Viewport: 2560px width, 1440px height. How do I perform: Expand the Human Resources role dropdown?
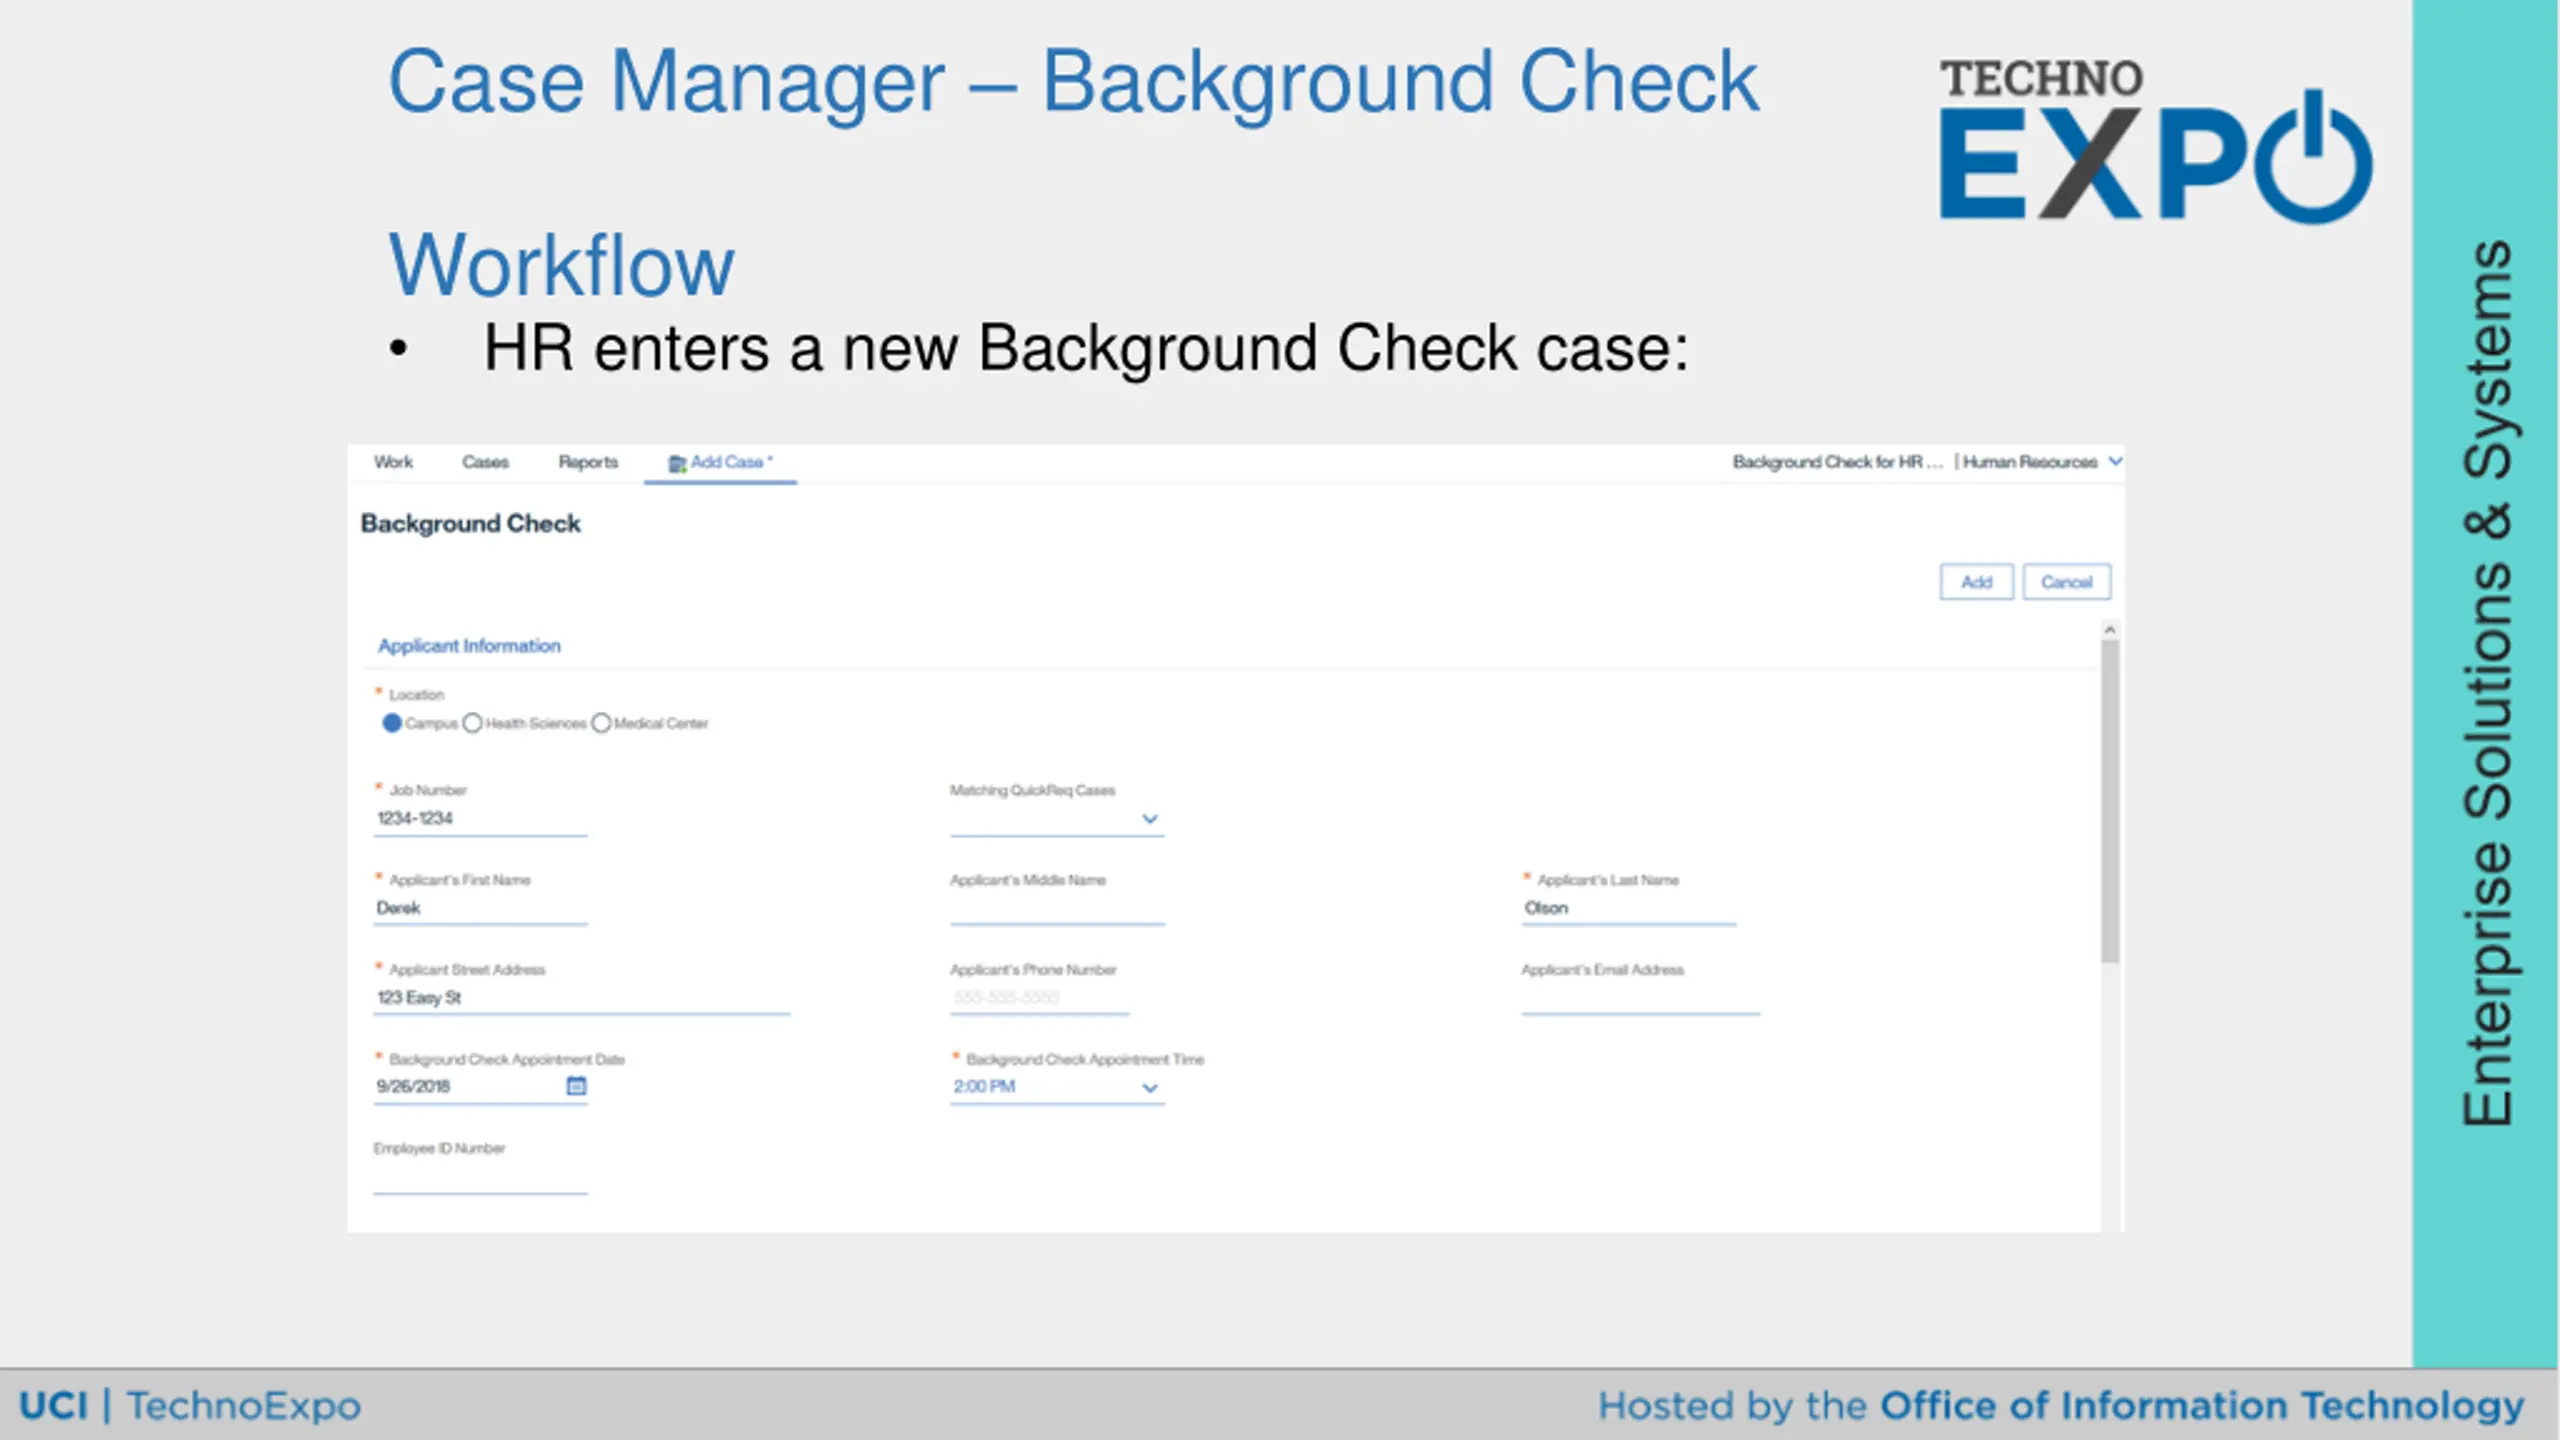[2115, 461]
